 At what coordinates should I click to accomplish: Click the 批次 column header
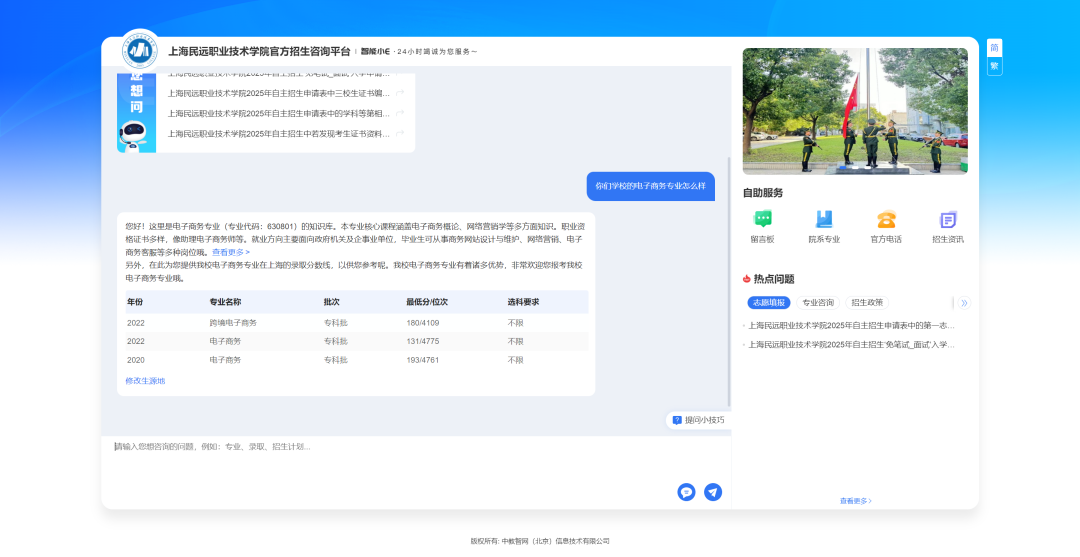(x=331, y=302)
